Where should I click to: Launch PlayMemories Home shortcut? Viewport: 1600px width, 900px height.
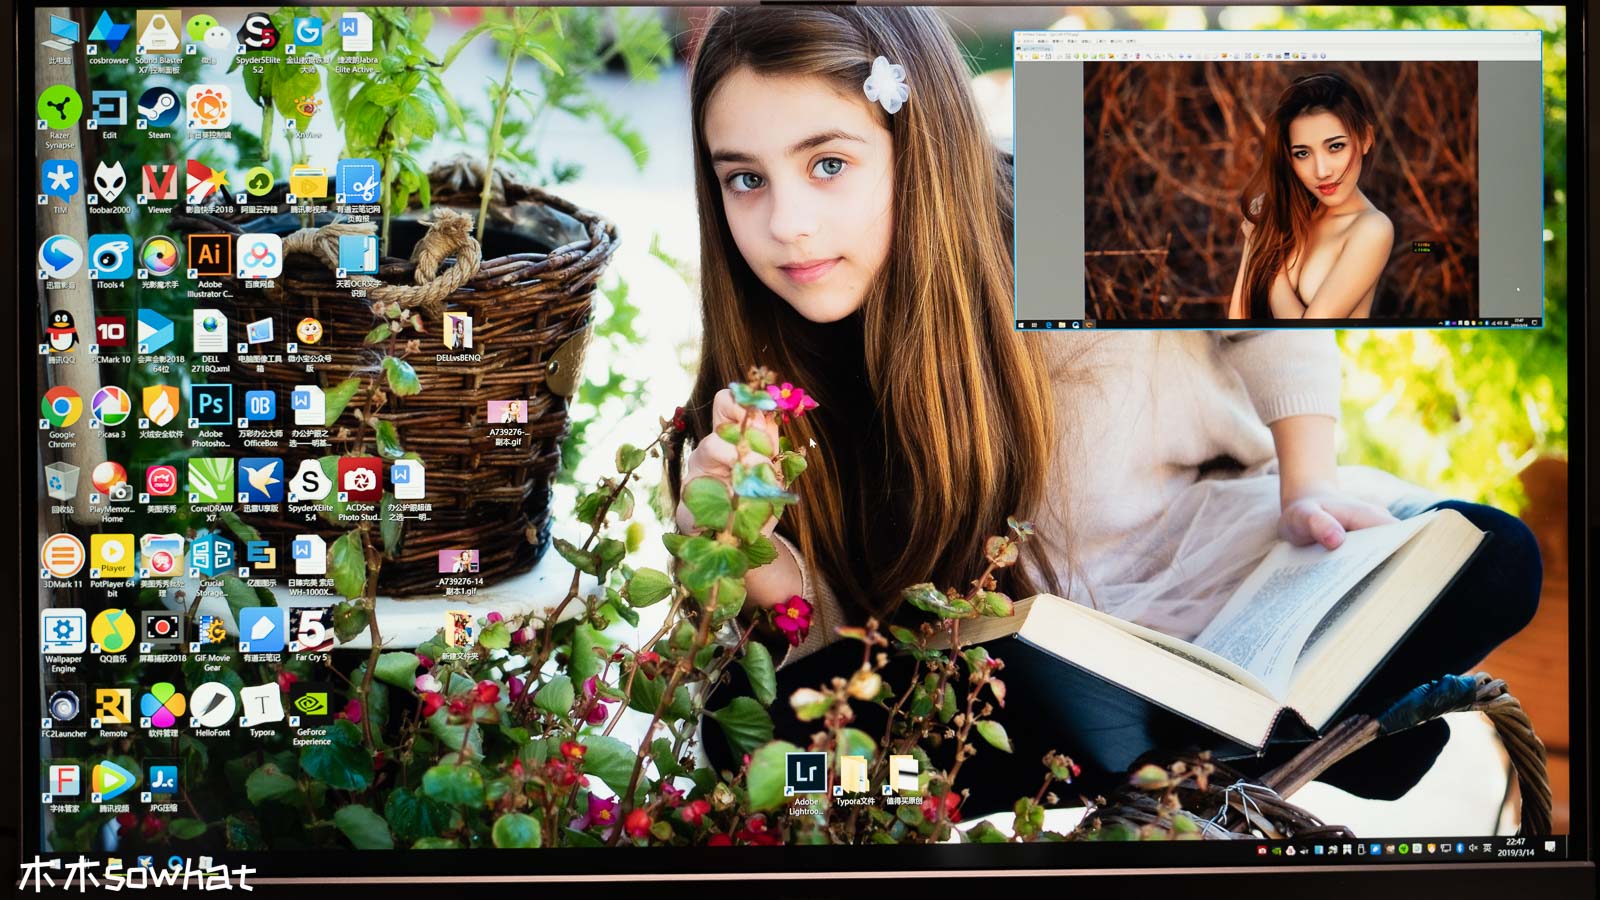pyautogui.click(x=111, y=492)
